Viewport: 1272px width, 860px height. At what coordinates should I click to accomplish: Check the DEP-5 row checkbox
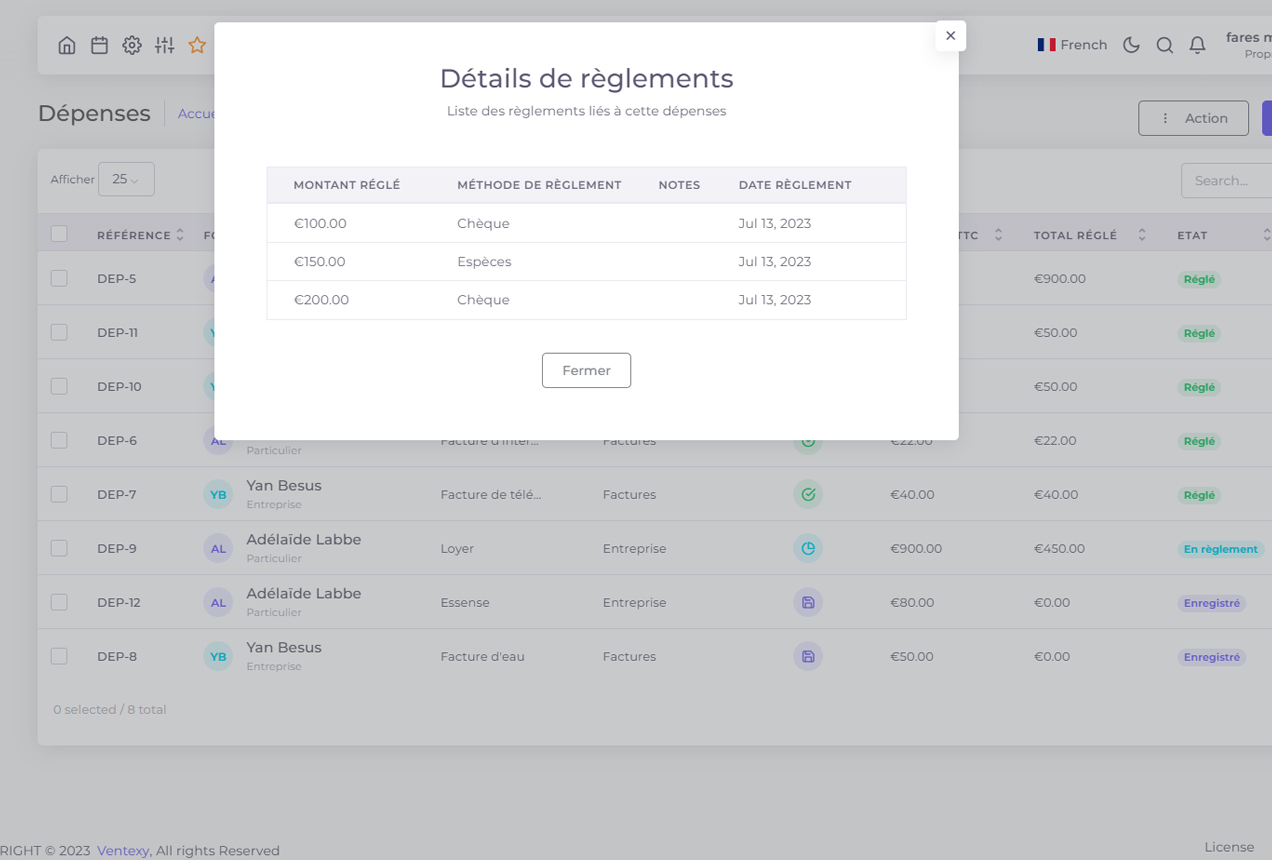coord(59,278)
